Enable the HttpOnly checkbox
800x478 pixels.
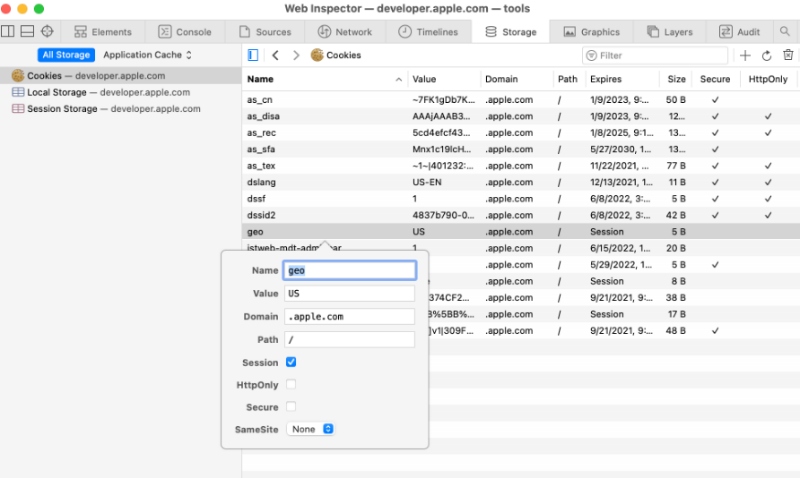(x=291, y=385)
